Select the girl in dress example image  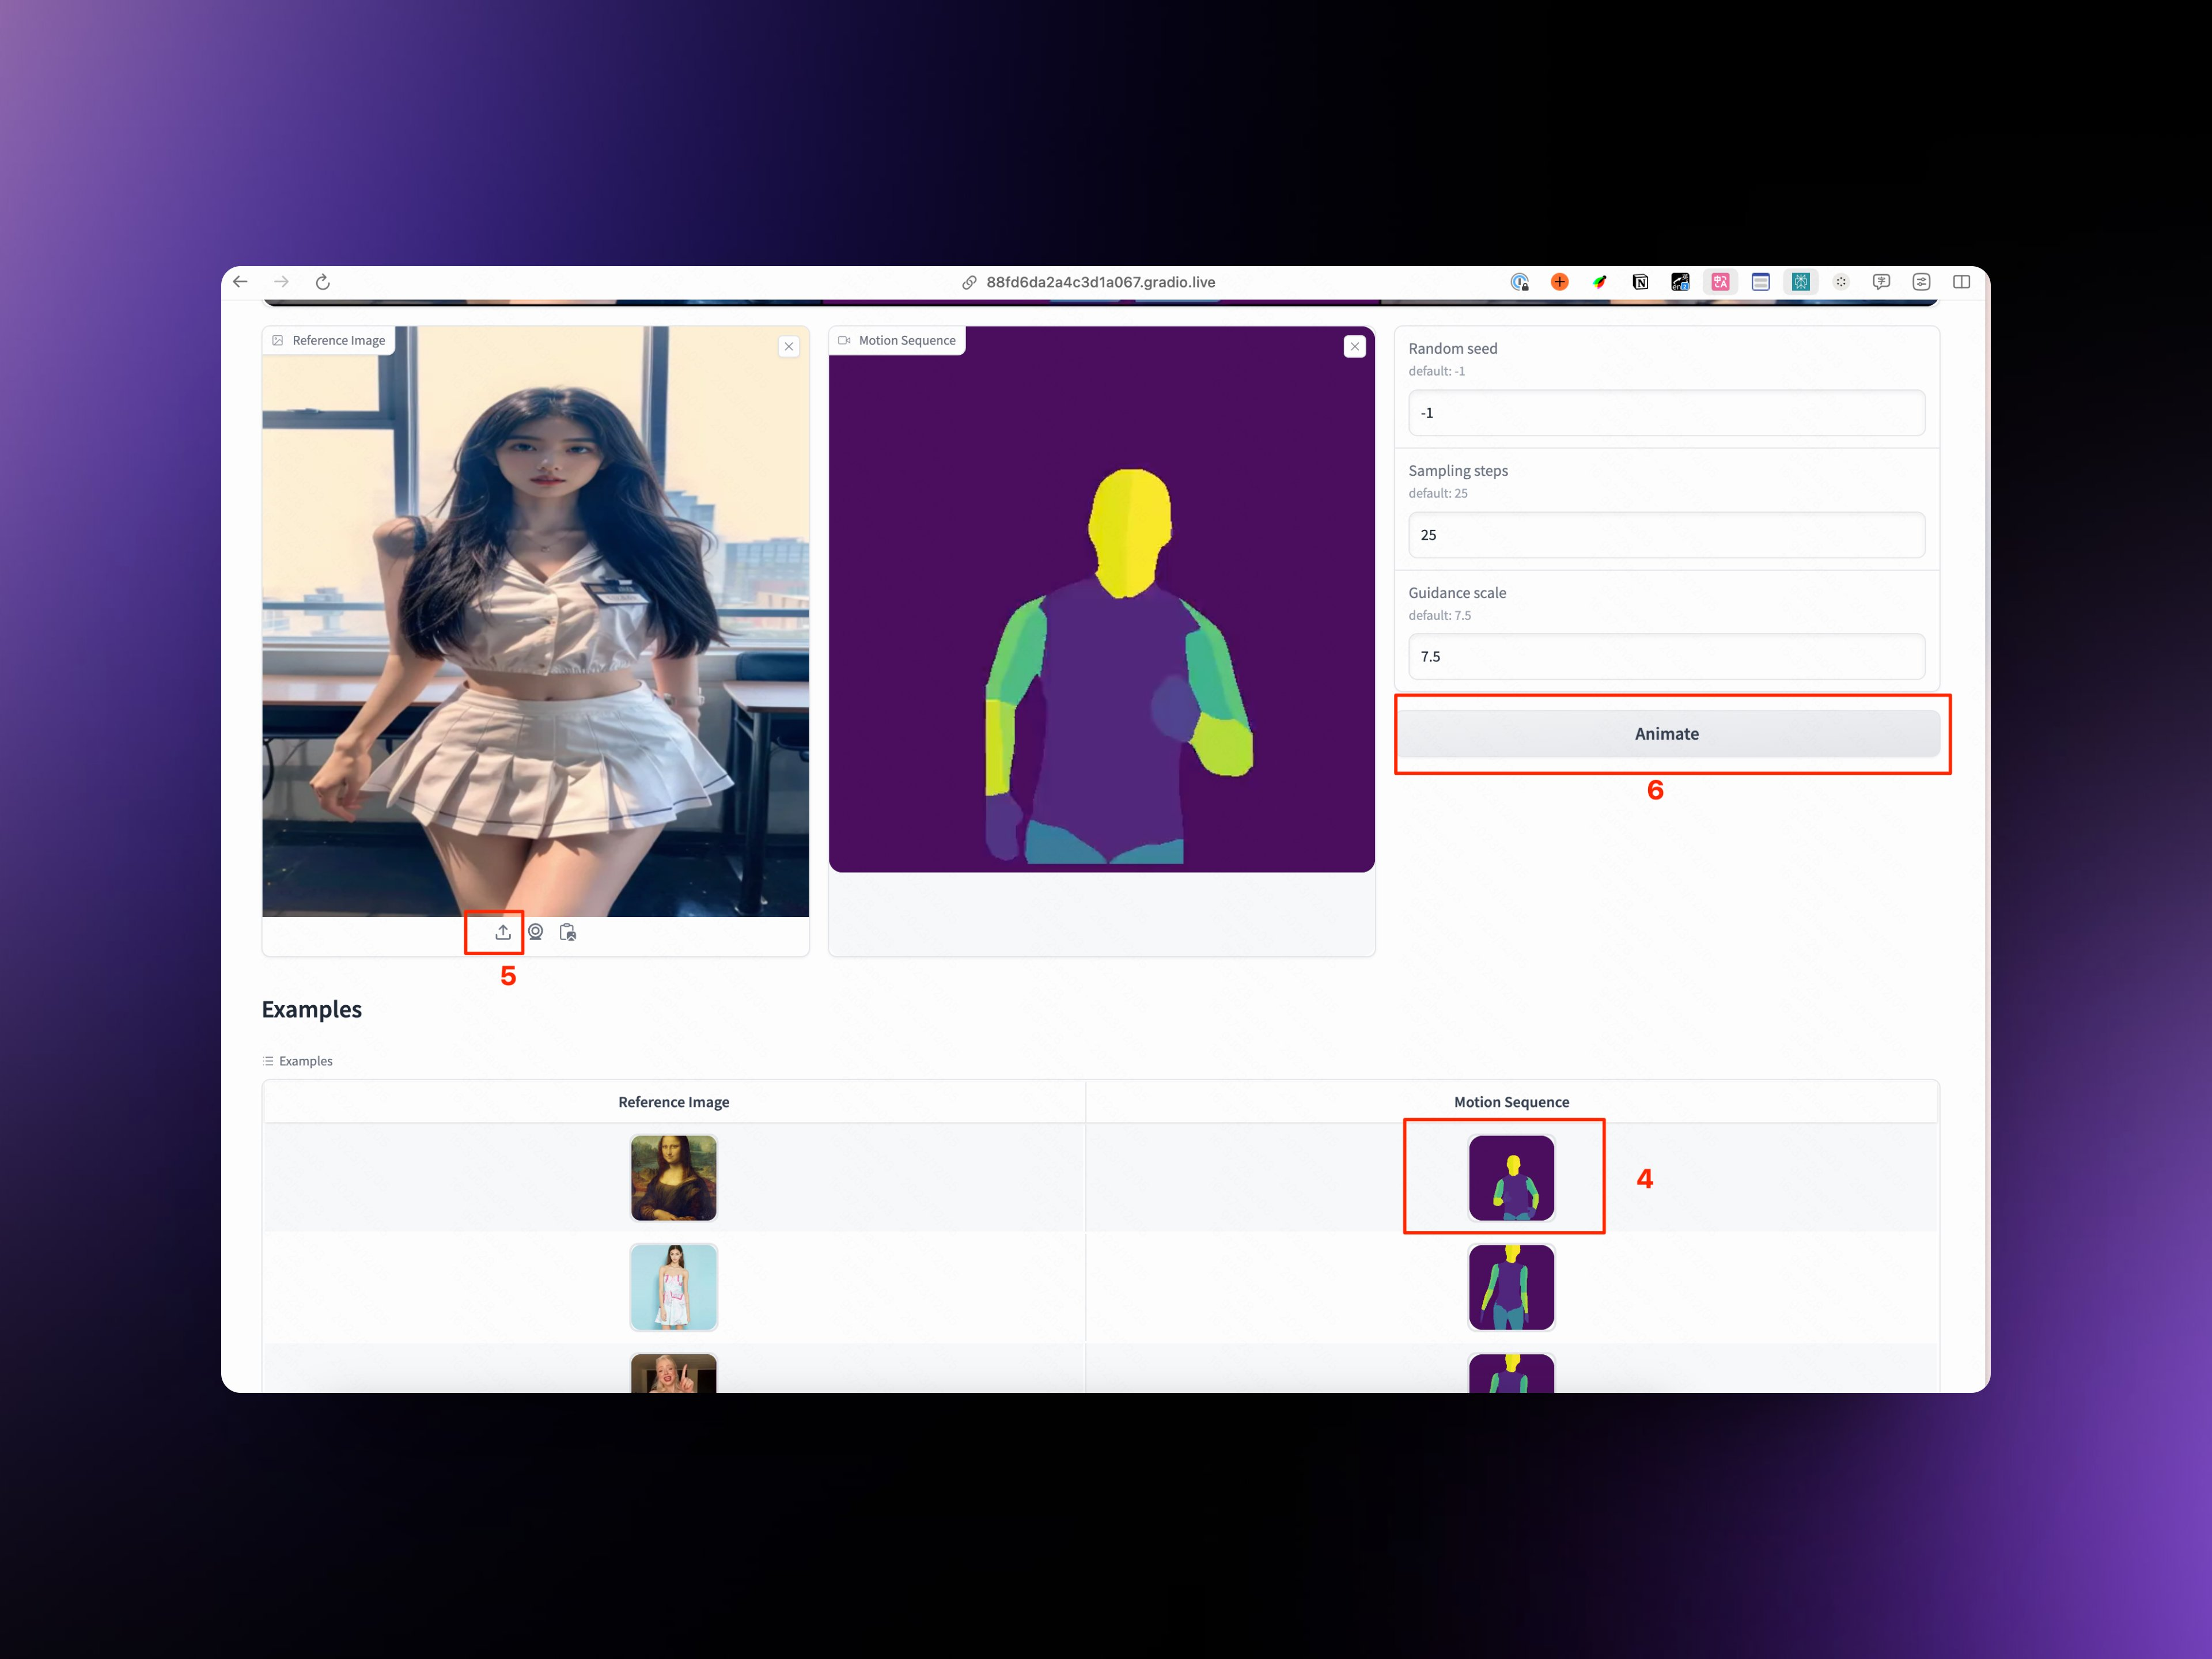click(x=673, y=1287)
